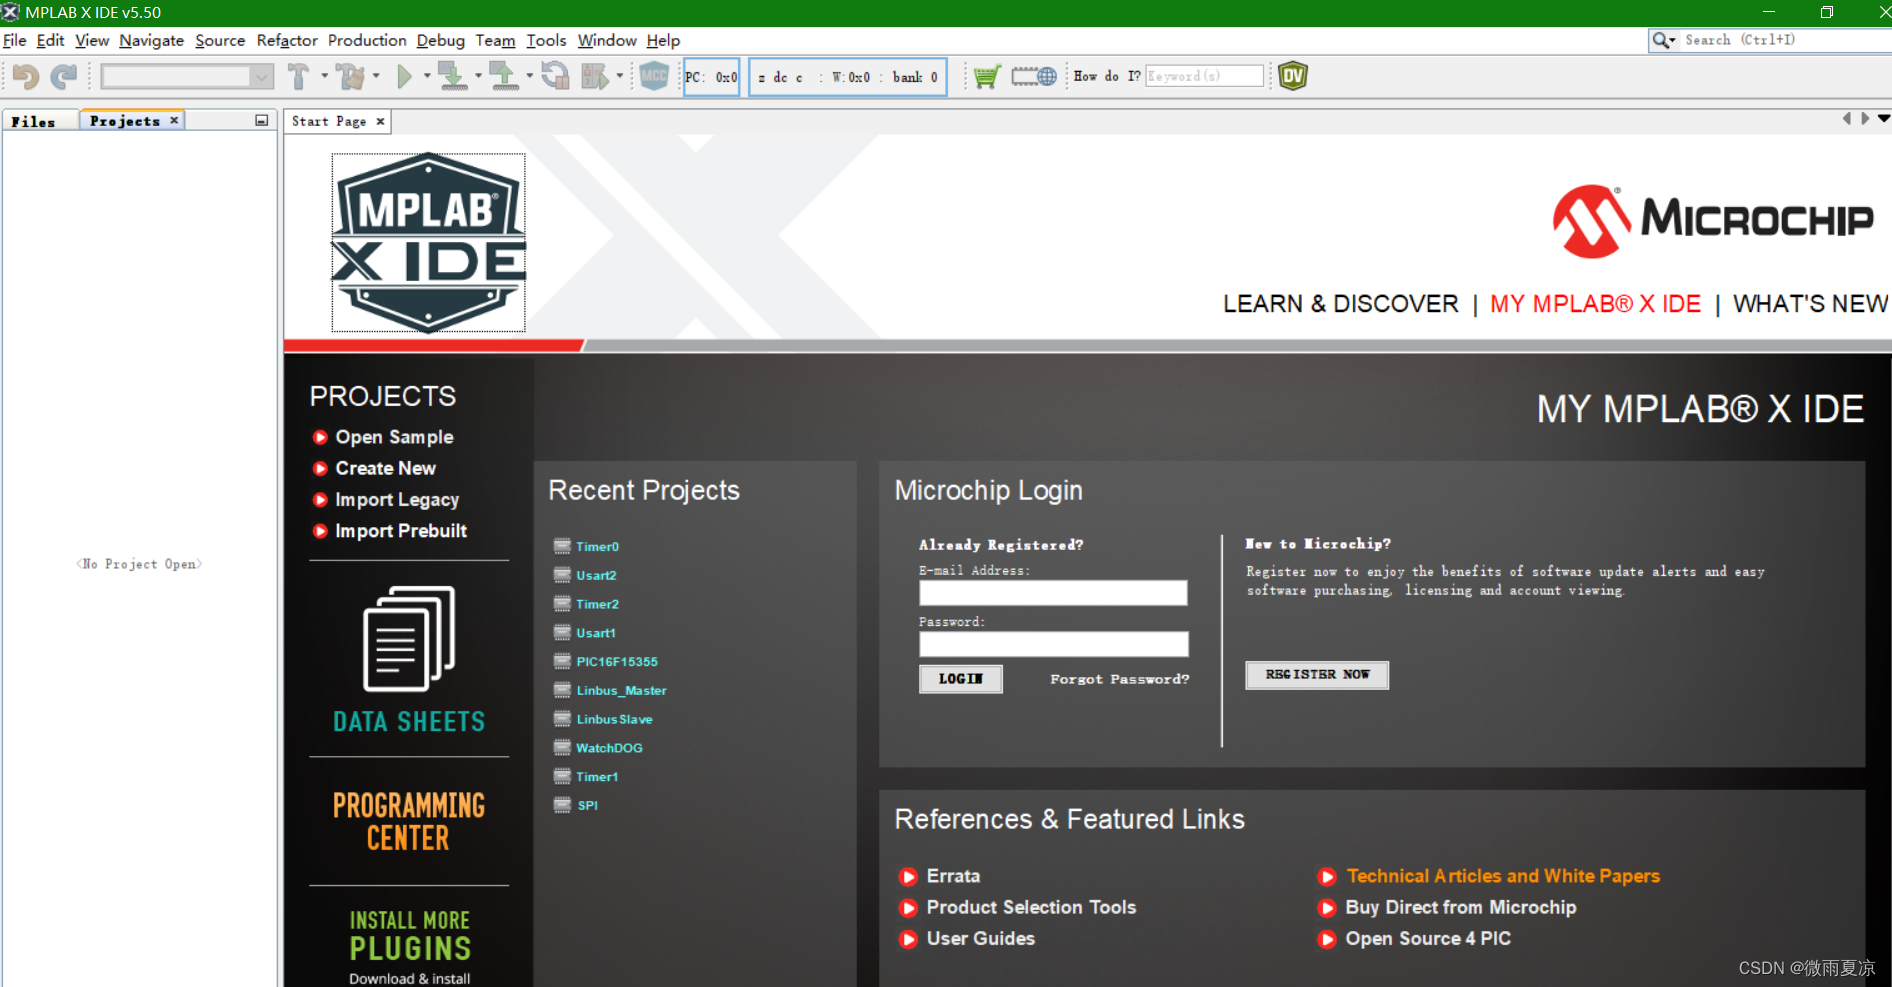The width and height of the screenshot is (1892, 987).
Task: Click the device support globe icon
Action: (1034, 76)
